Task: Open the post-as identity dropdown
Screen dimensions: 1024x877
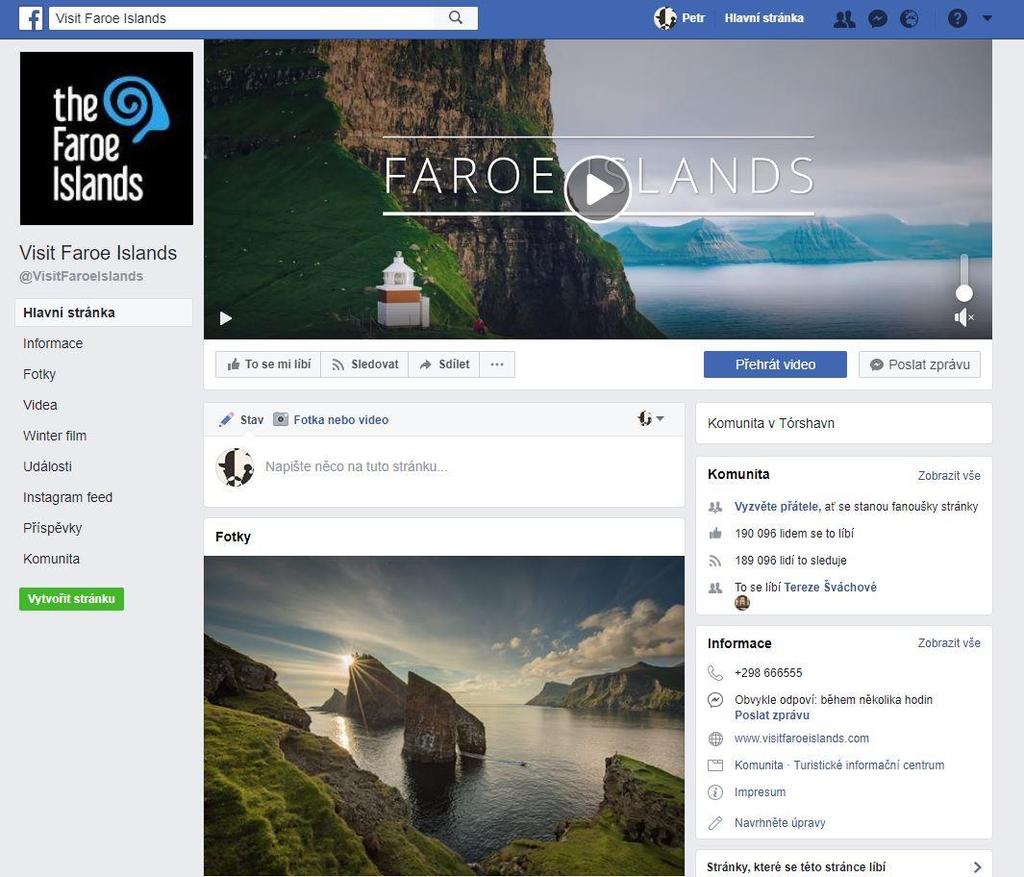Action: [x=650, y=419]
